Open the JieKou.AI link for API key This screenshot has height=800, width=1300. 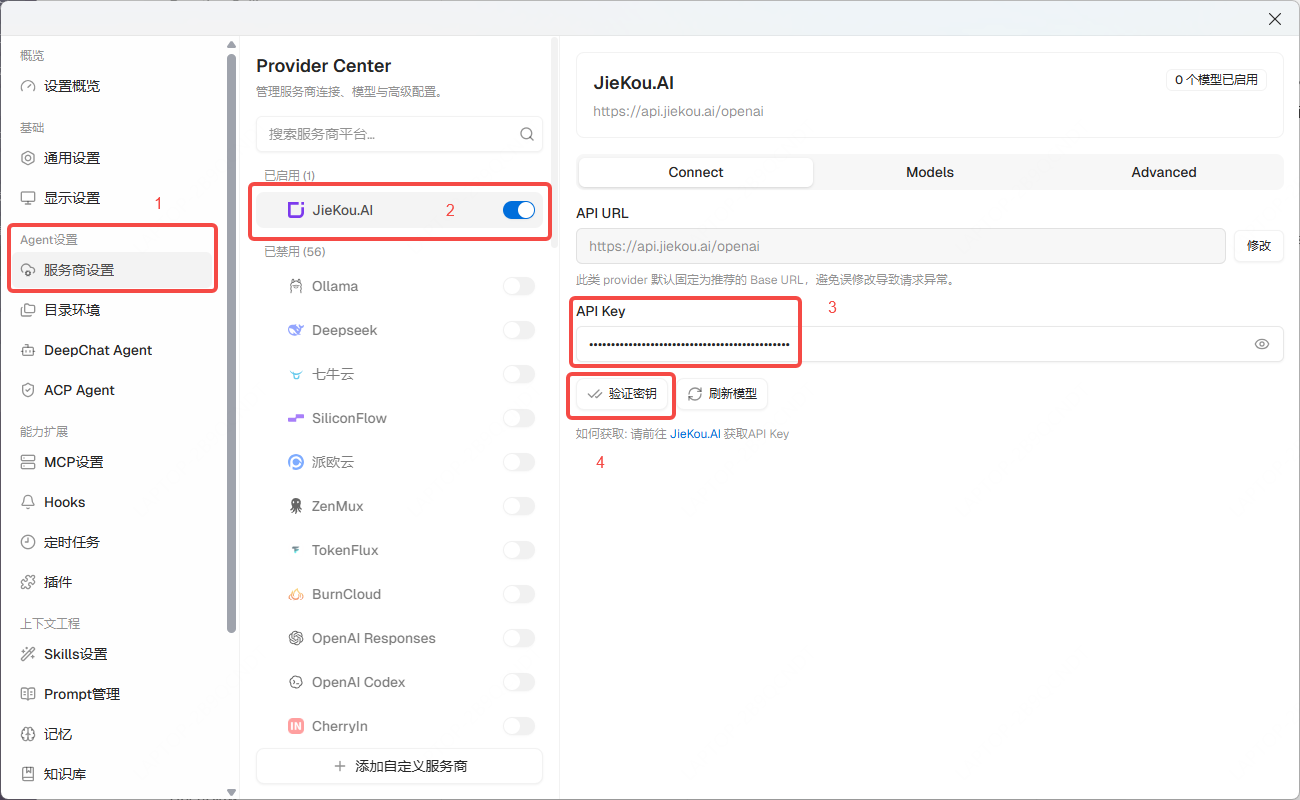695,434
